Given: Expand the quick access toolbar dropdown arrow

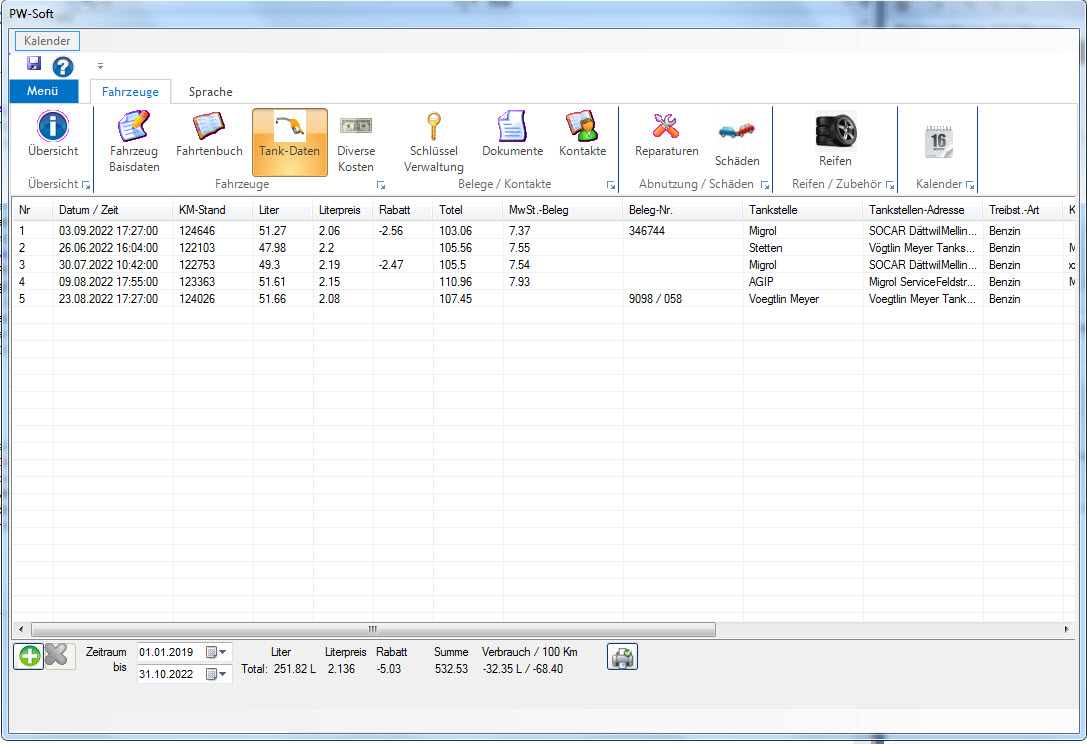Looking at the screenshot, I should click(100, 67).
